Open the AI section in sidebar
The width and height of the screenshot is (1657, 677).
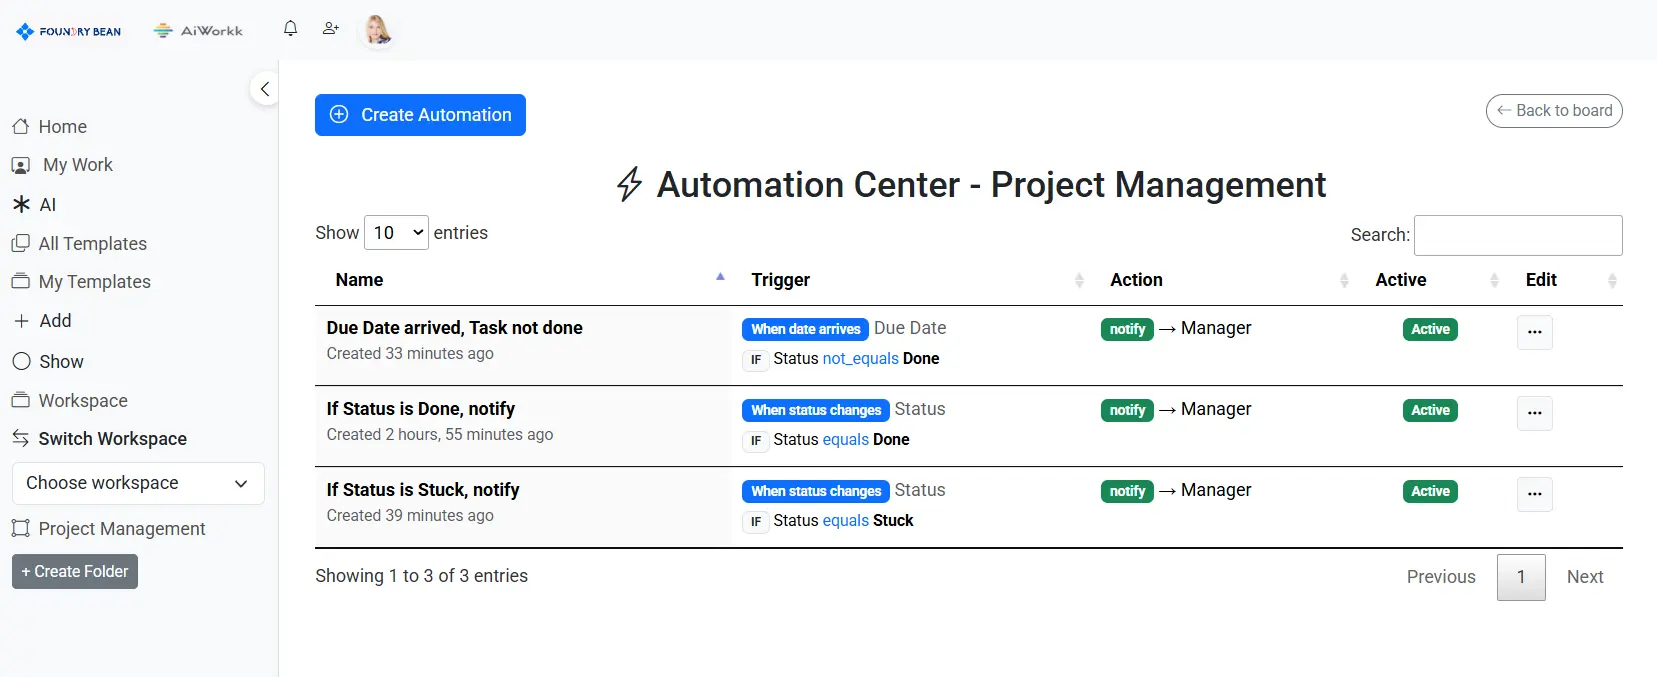tap(34, 205)
